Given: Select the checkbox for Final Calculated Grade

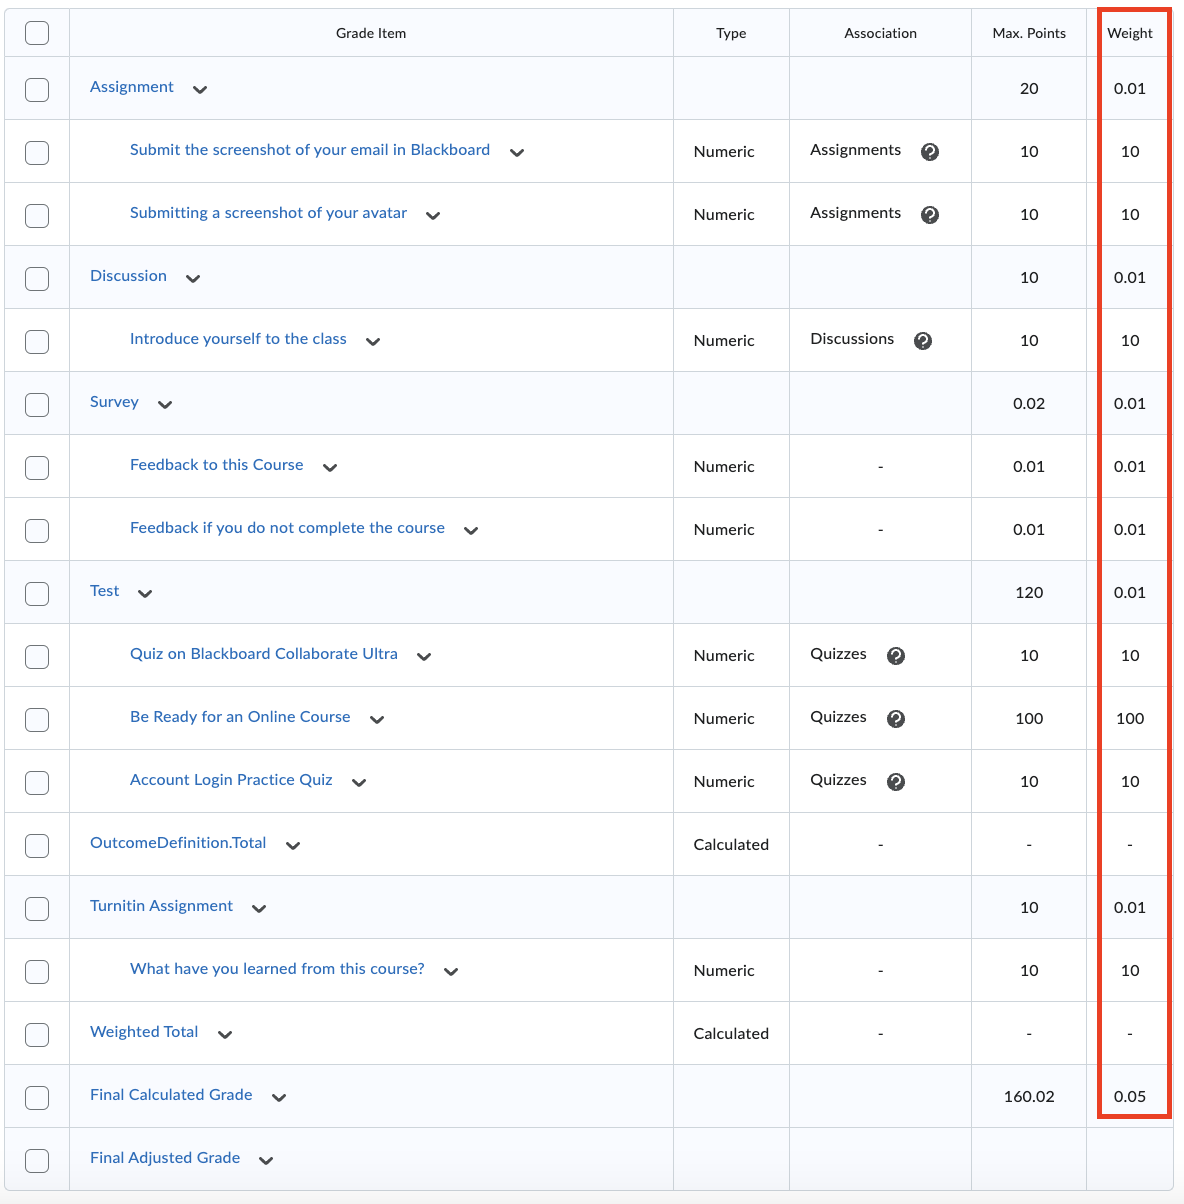Looking at the screenshot, I should tap(37, 1096).
